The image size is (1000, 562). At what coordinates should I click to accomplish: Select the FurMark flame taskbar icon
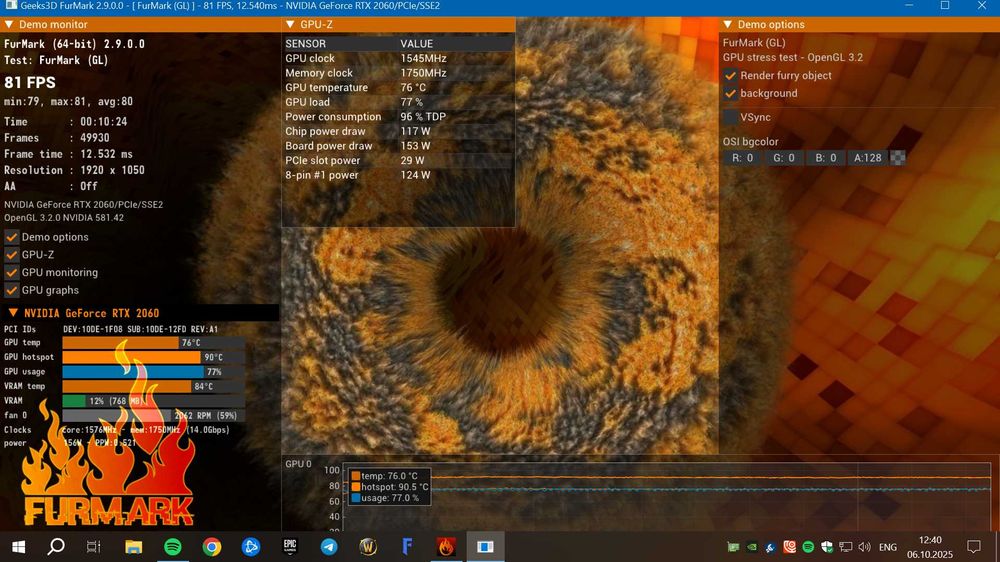click(446, 547)
